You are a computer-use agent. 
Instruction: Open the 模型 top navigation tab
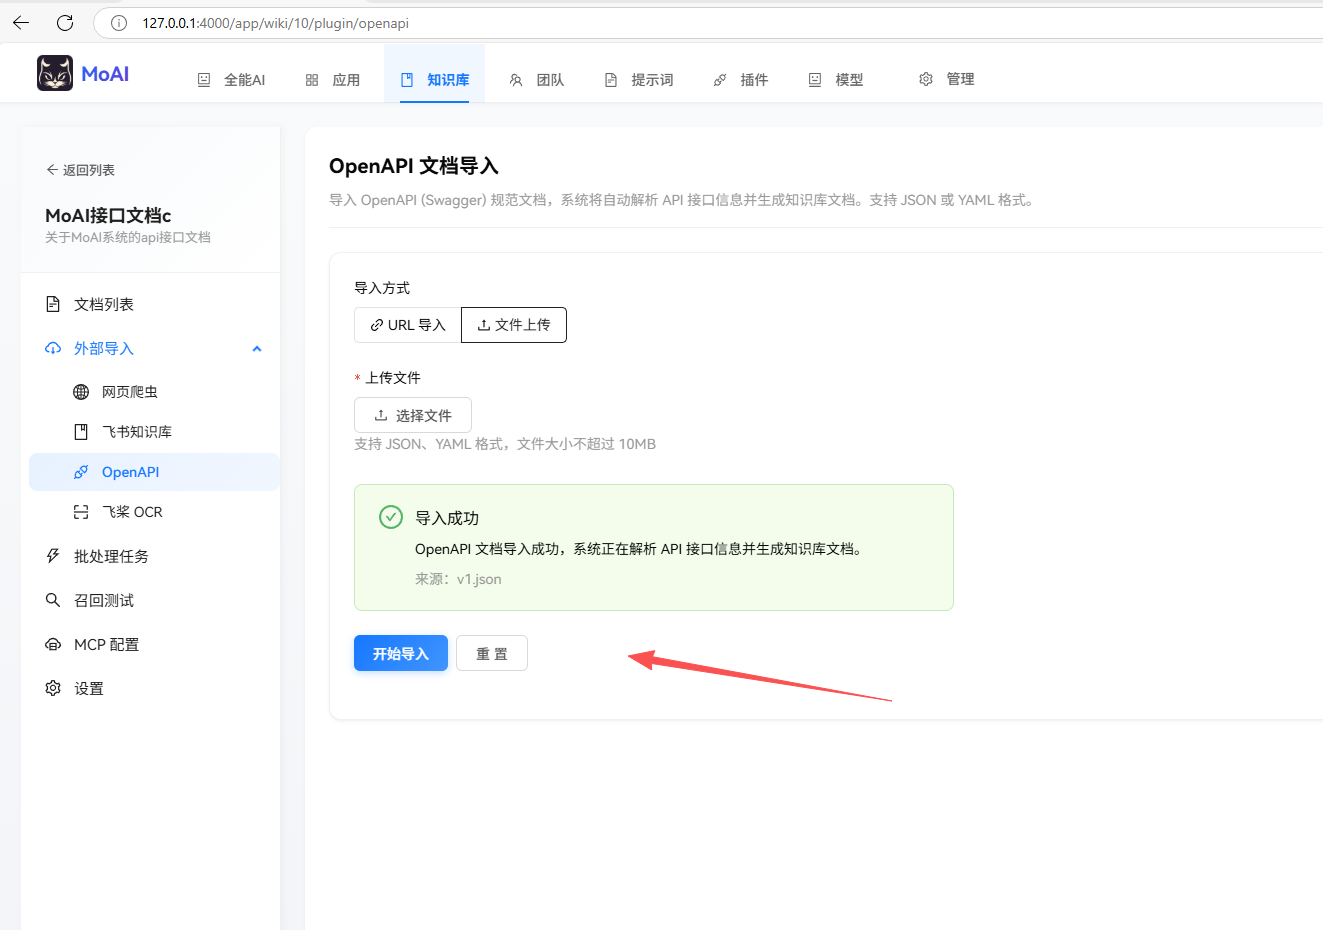pos(836,80)
